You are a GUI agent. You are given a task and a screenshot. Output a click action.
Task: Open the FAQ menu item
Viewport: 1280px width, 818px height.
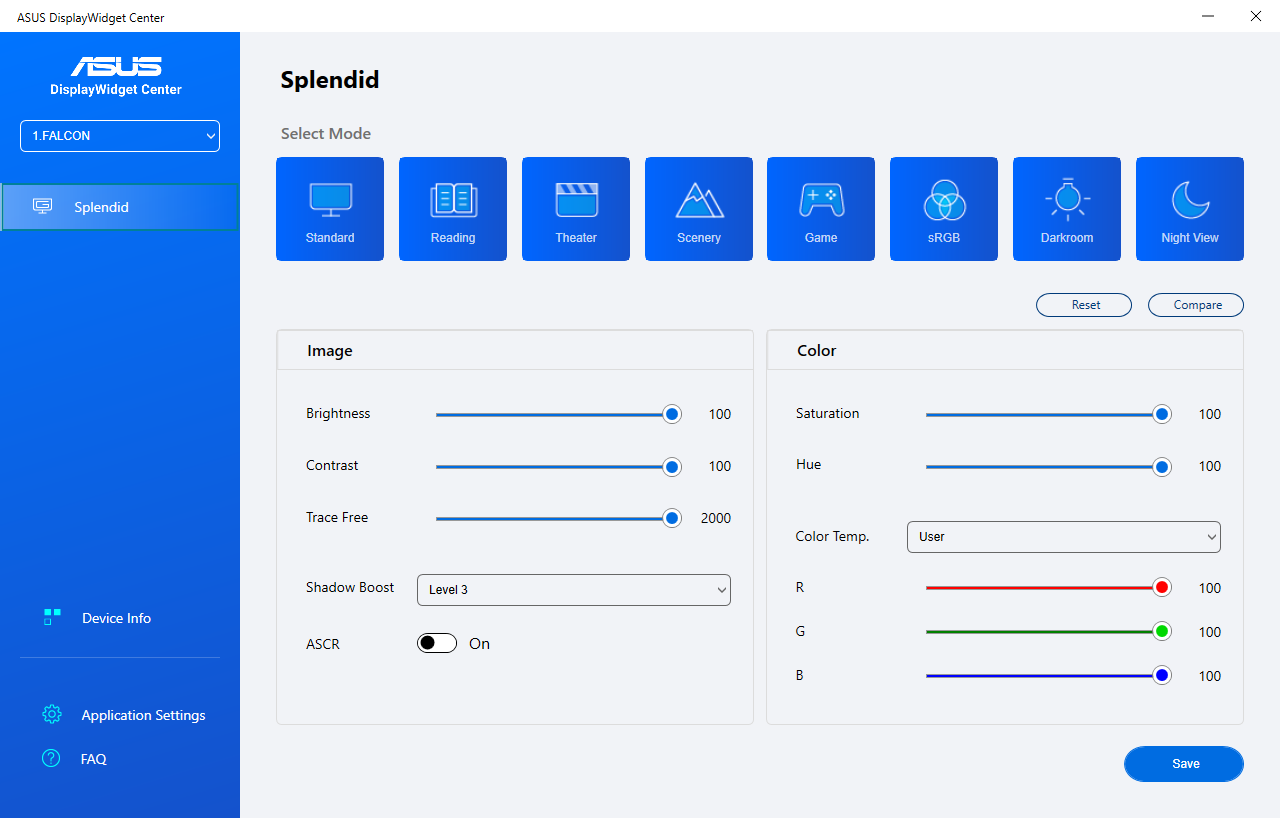pos(93,759)
